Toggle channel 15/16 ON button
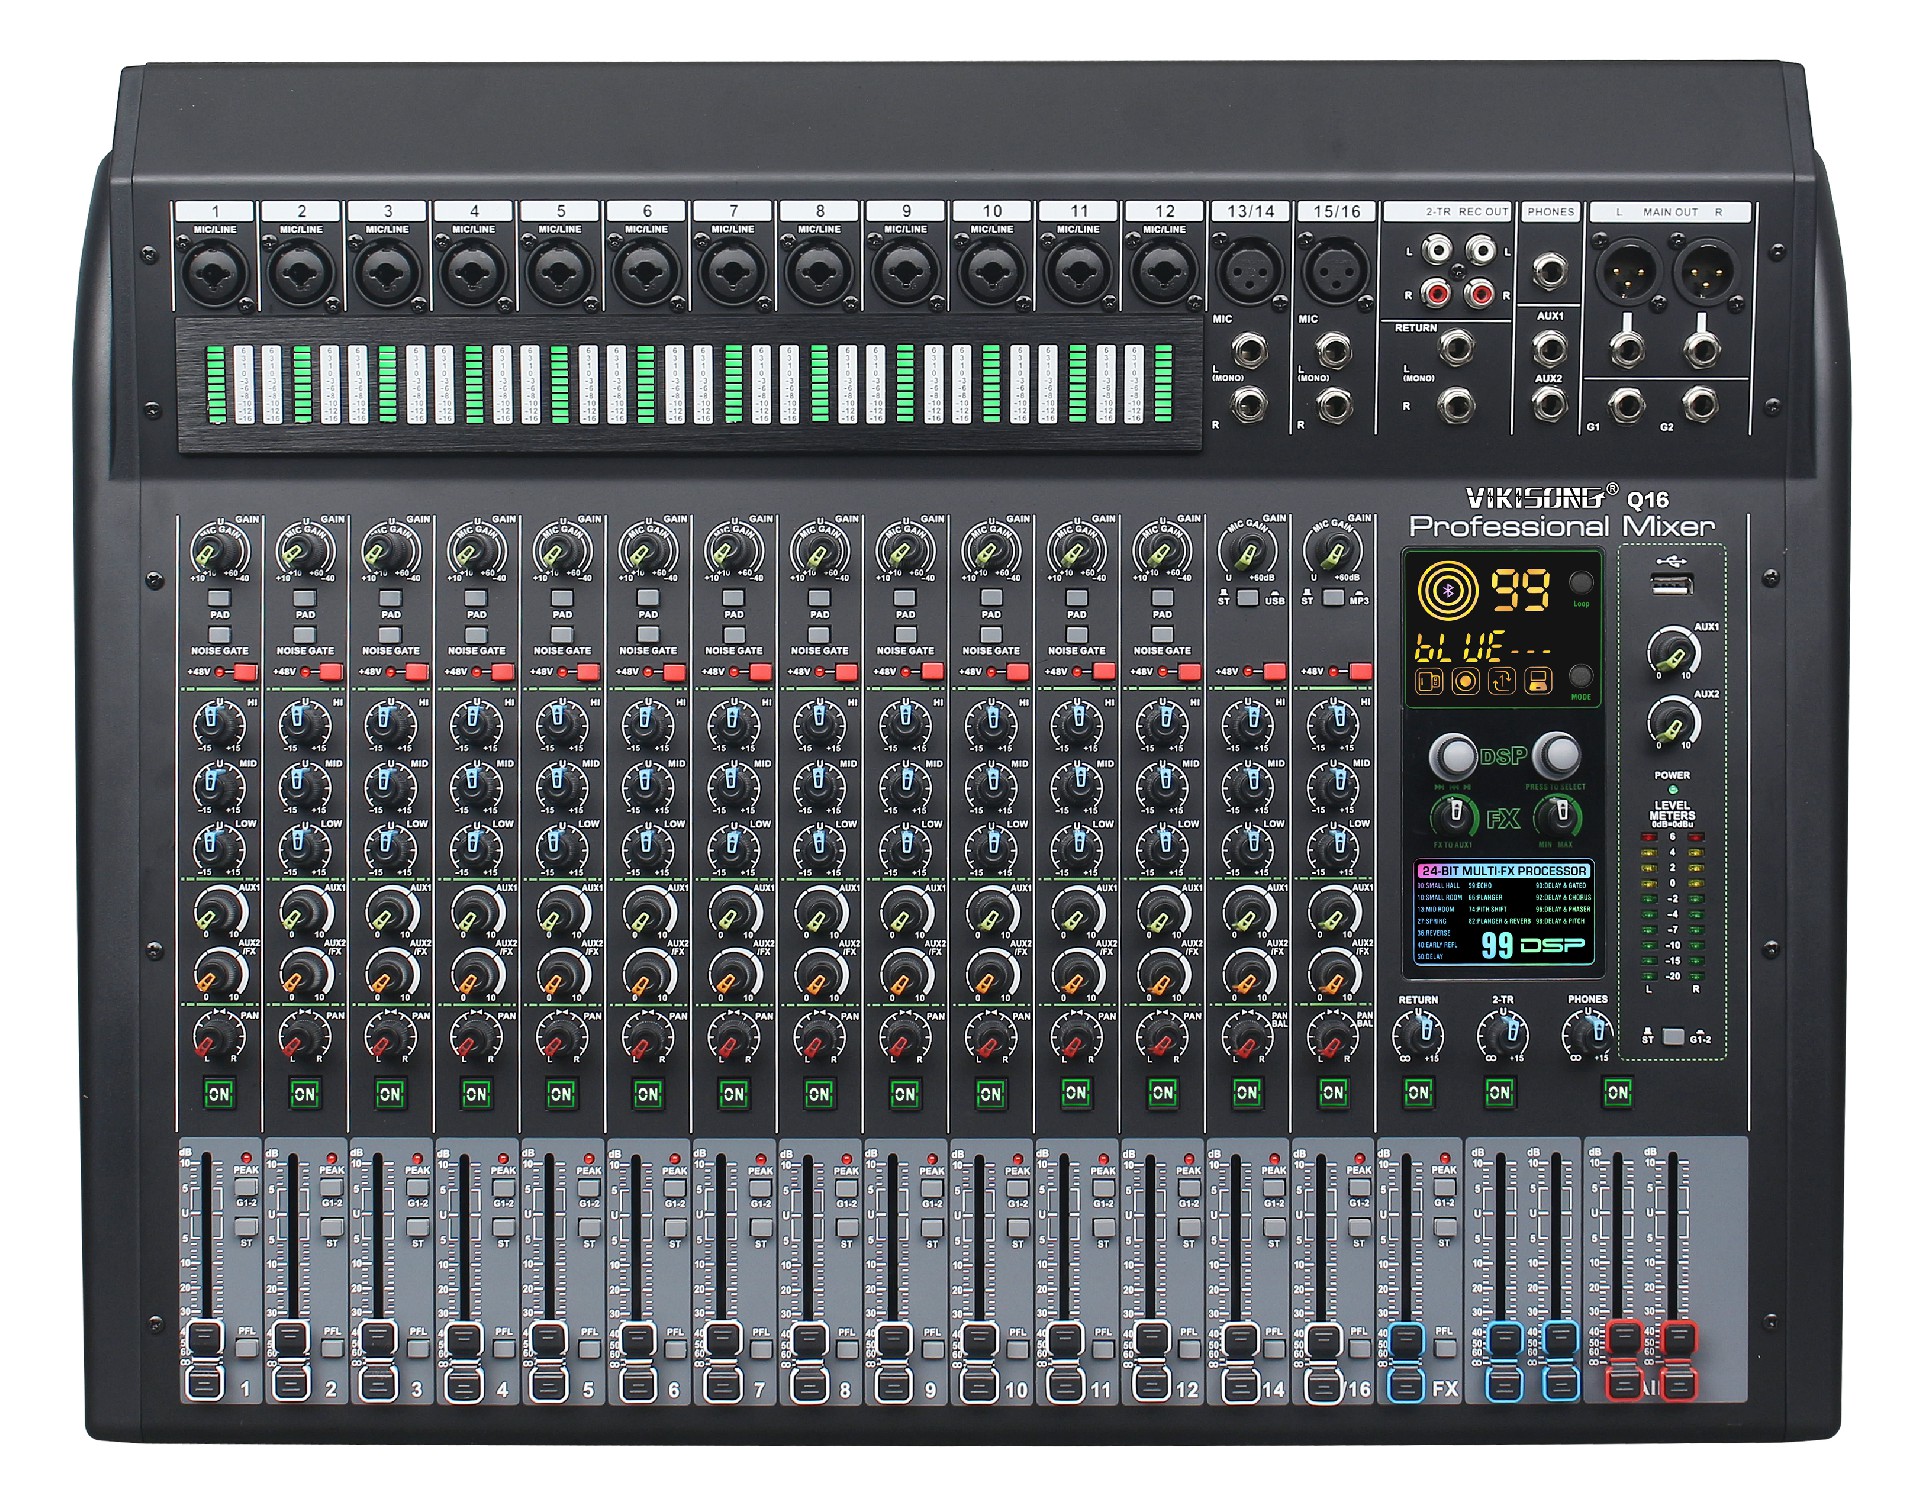 [1333, 1092]
